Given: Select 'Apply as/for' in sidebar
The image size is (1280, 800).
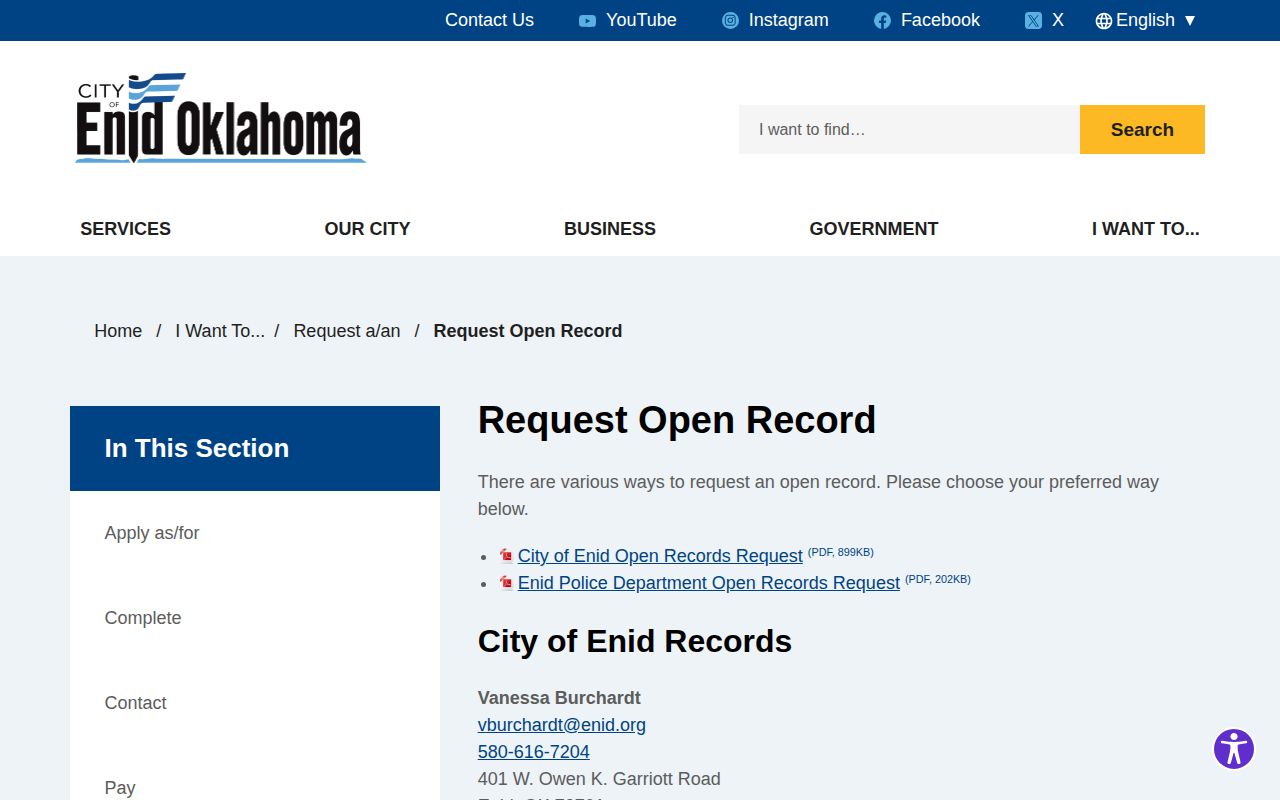Looking at the screenshot, I should pos(255,533).
